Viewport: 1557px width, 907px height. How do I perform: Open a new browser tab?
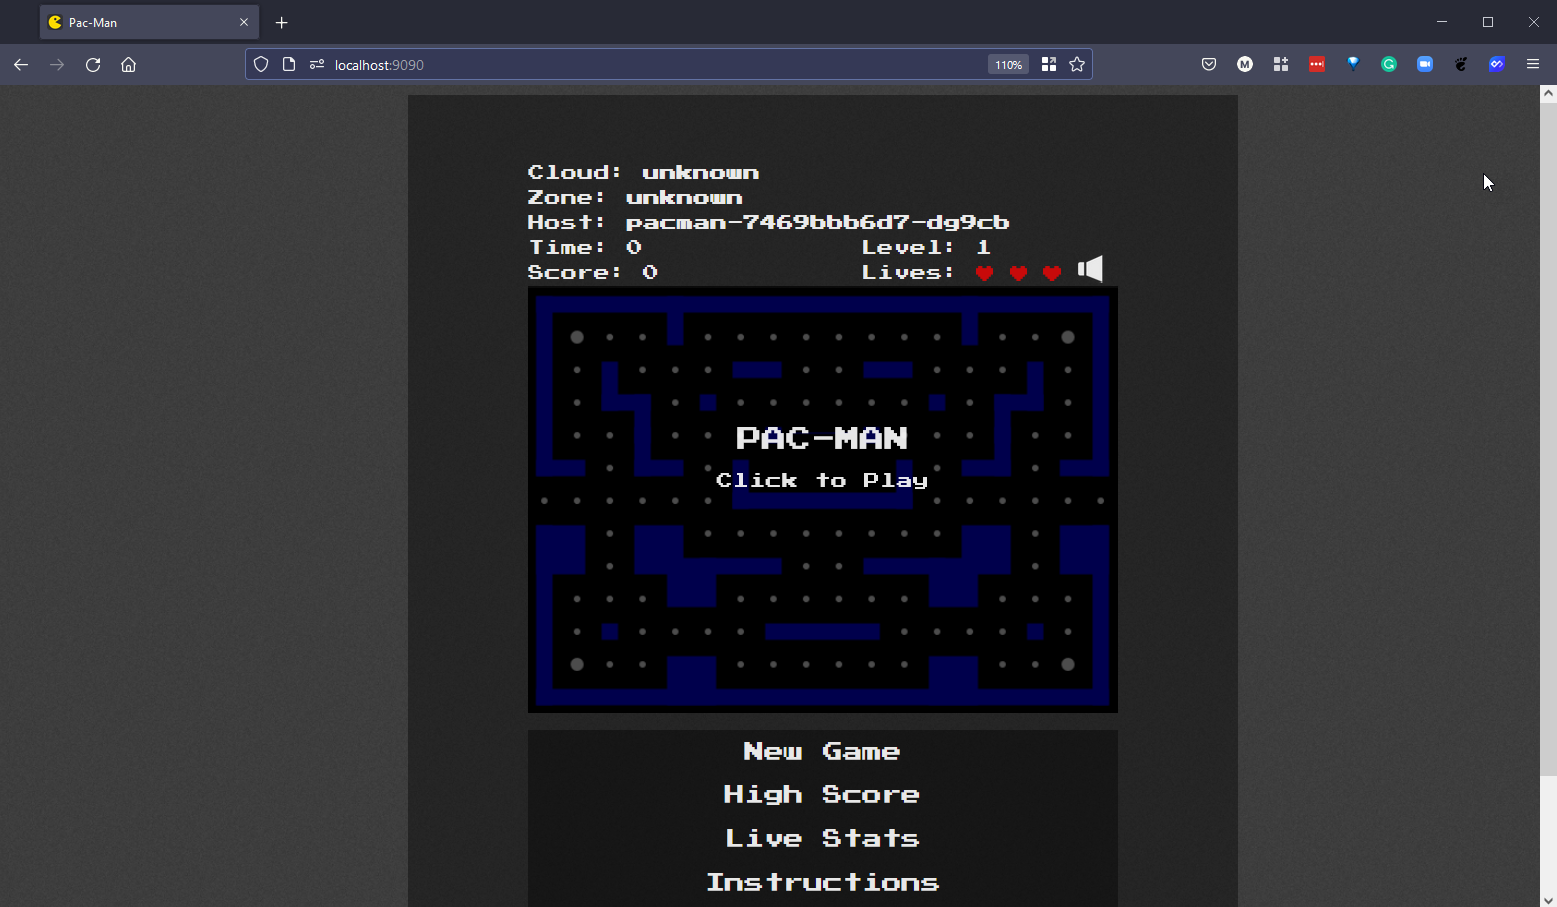282,23
